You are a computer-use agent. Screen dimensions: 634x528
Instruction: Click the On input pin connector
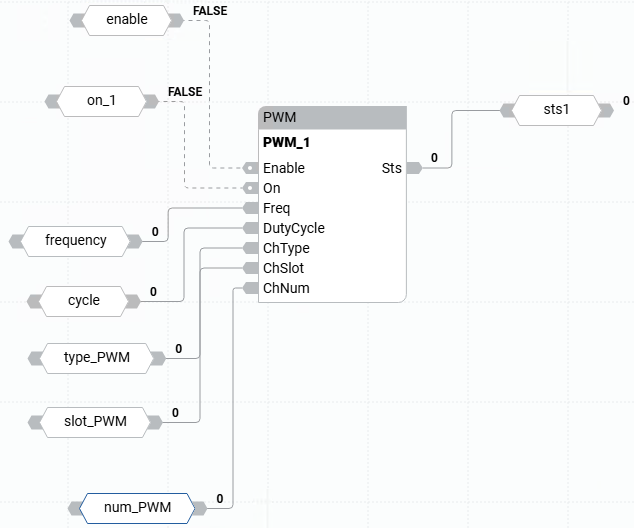point(251,188)
